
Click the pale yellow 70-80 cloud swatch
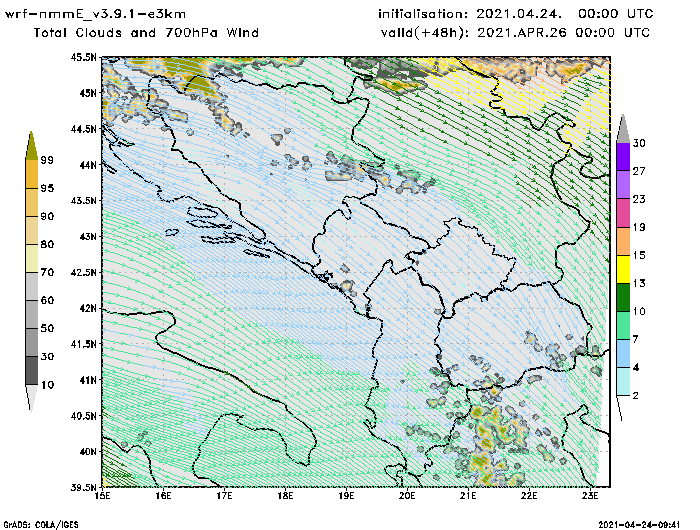[32, 259]
